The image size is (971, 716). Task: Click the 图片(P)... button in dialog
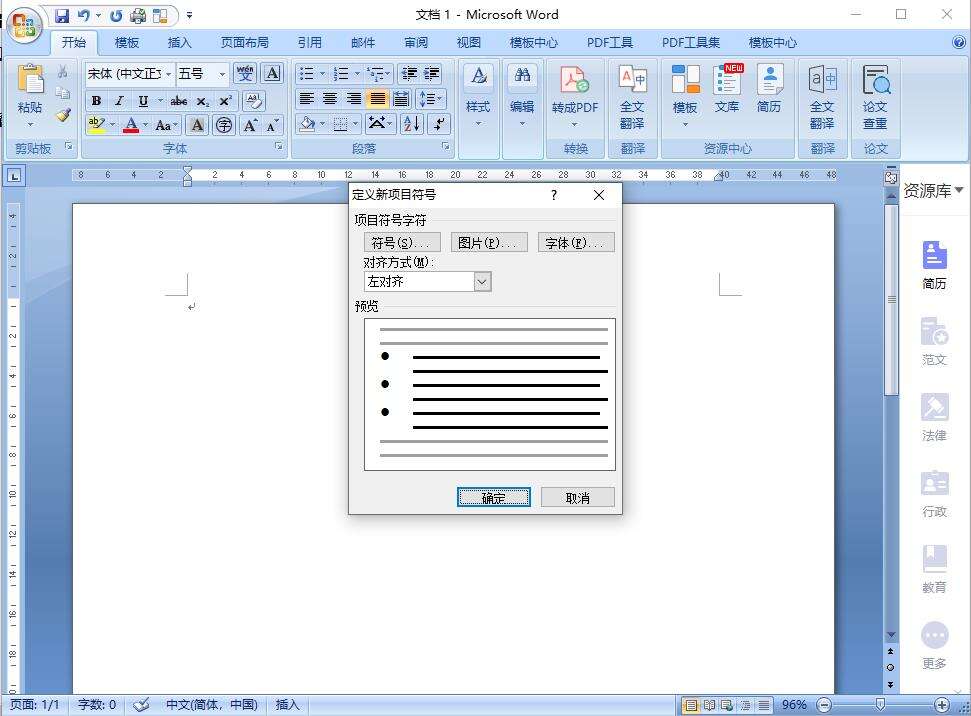(489, 243)
